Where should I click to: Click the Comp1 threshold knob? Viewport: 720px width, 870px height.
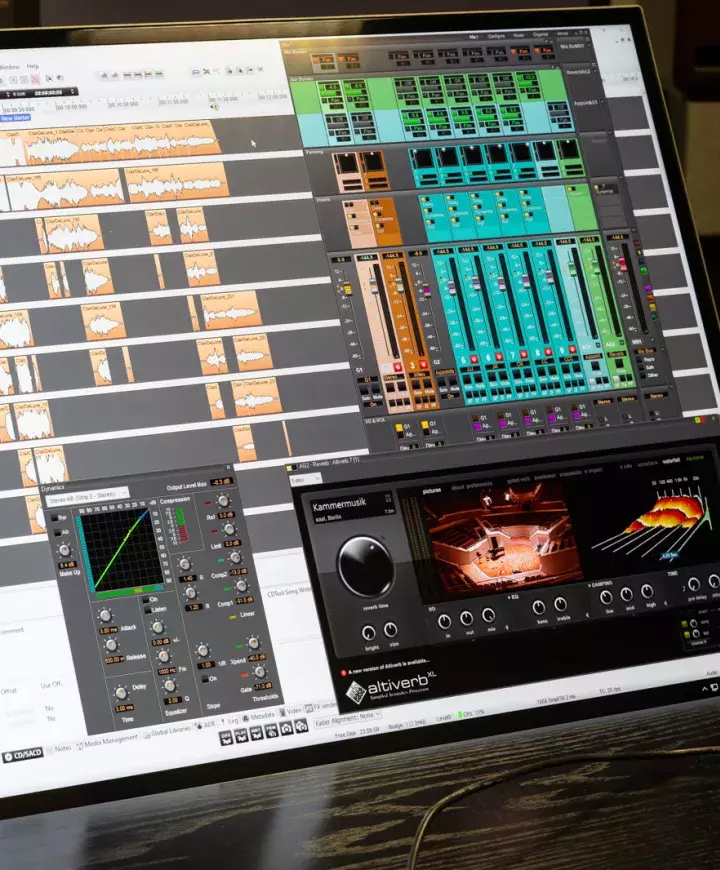pos(241,585)
